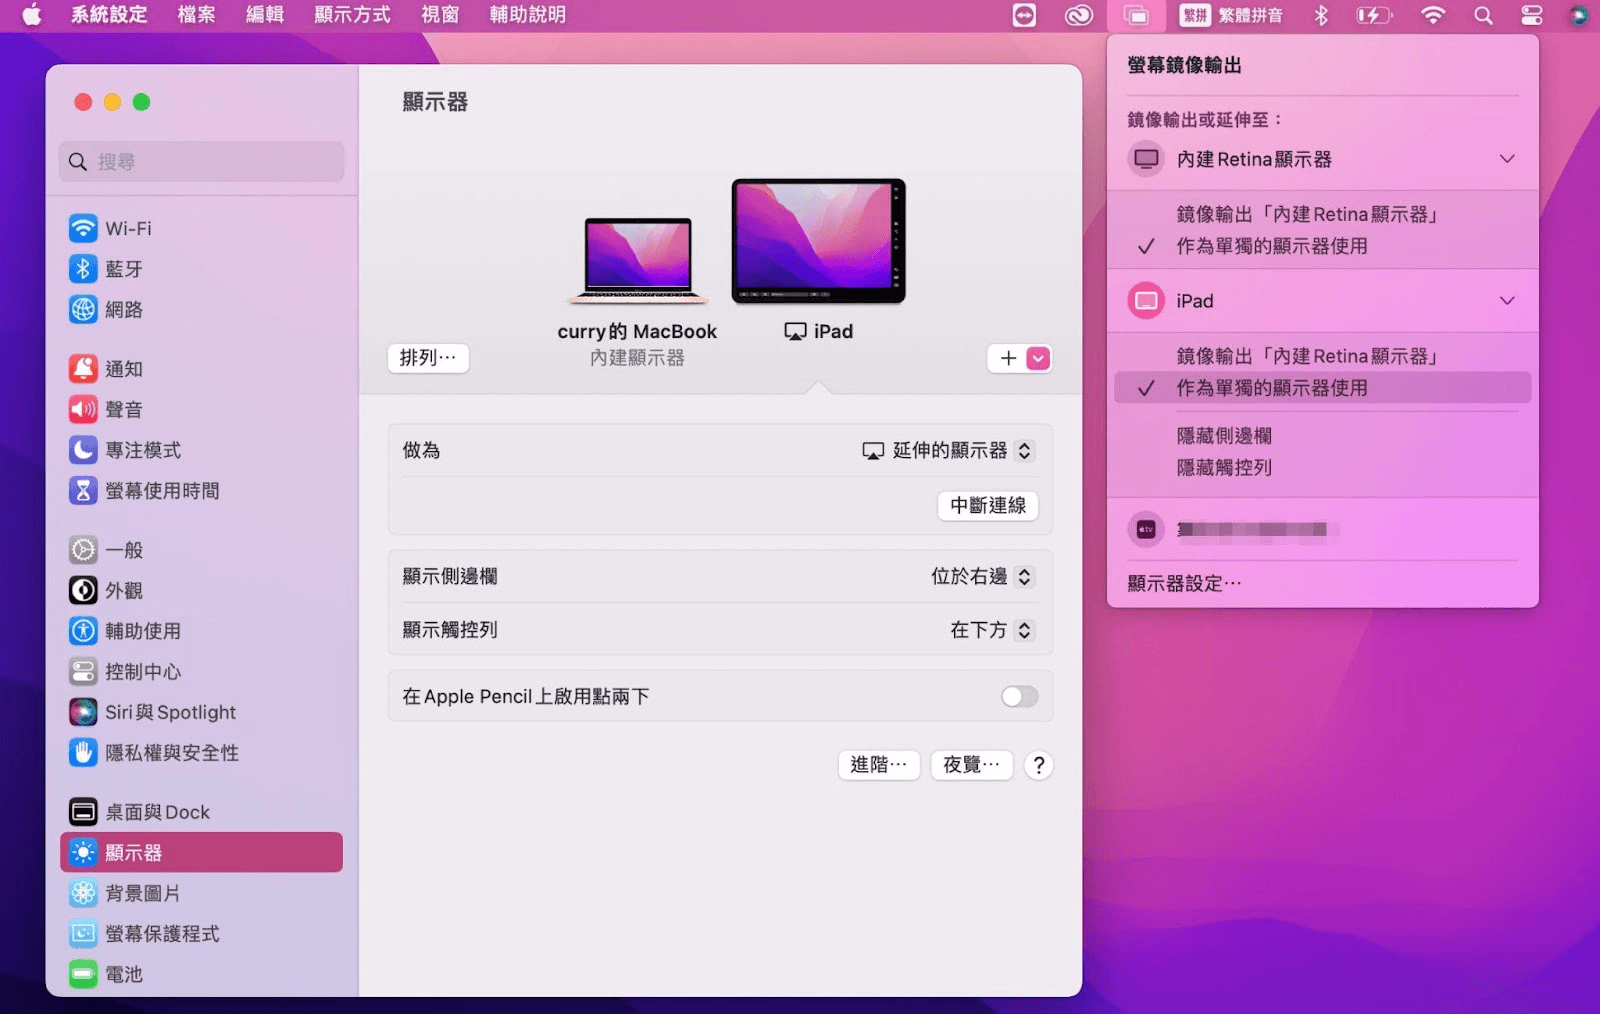This screenshot has width=1600, height=1014.
Task: Collapse the iPad section chevron
Action: pyautogui.click(x=1507, y=301)
